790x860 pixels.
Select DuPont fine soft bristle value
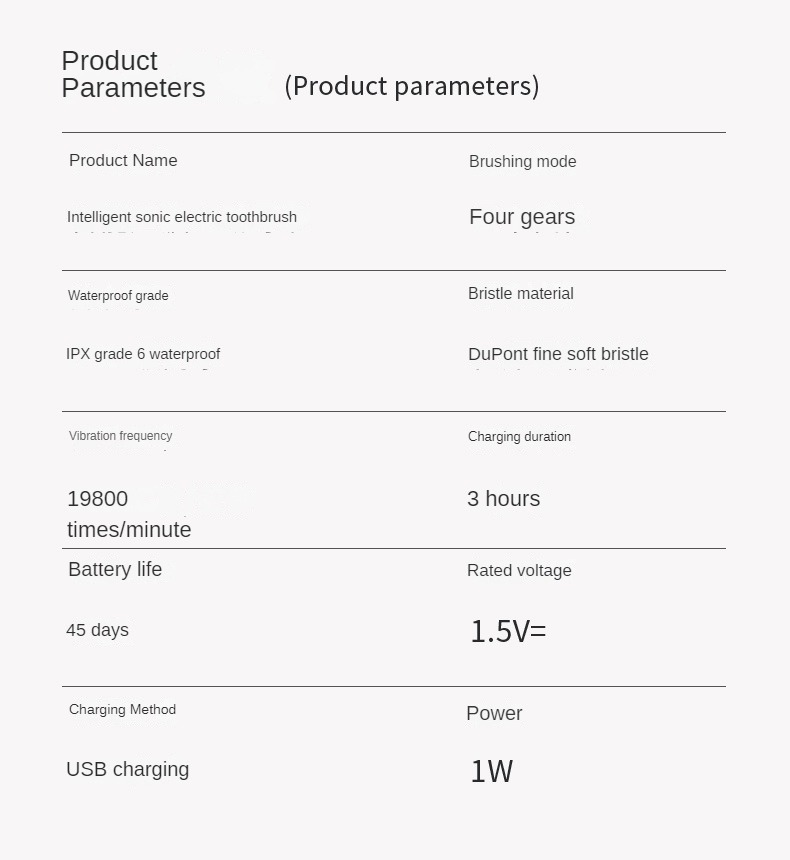point(558,354)
